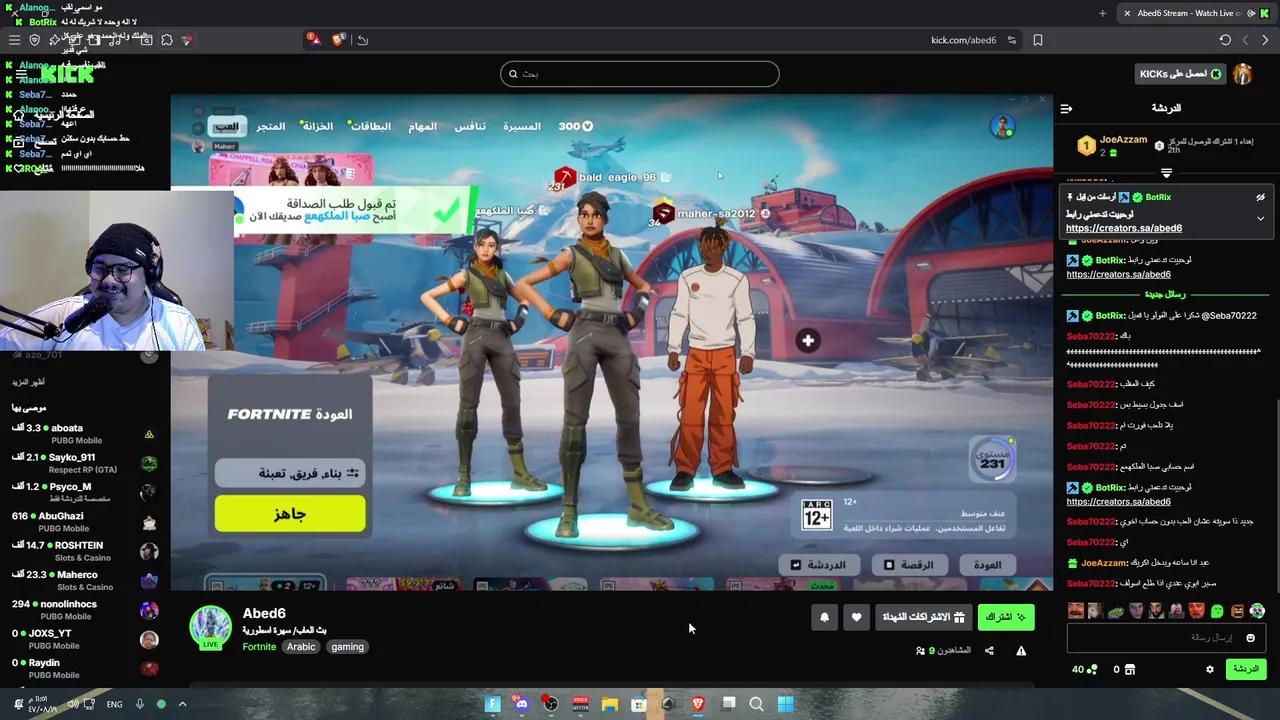Click the report warning triangle icon
The image size is (1280, 720).
tap(1021, 651)
